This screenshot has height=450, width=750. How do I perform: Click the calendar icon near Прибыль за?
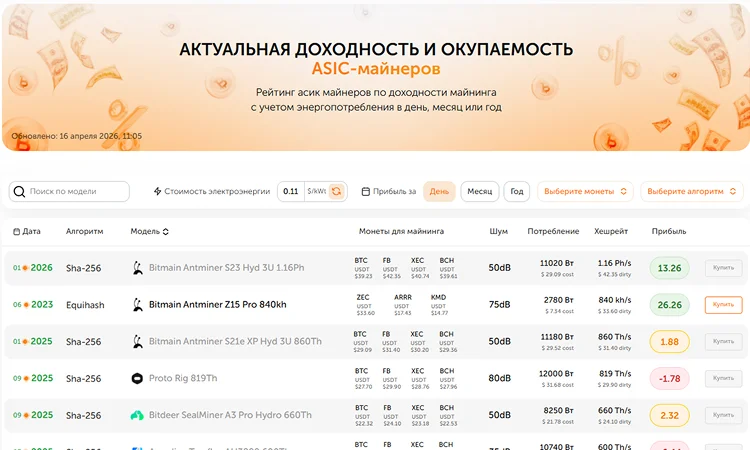point(365,191)
